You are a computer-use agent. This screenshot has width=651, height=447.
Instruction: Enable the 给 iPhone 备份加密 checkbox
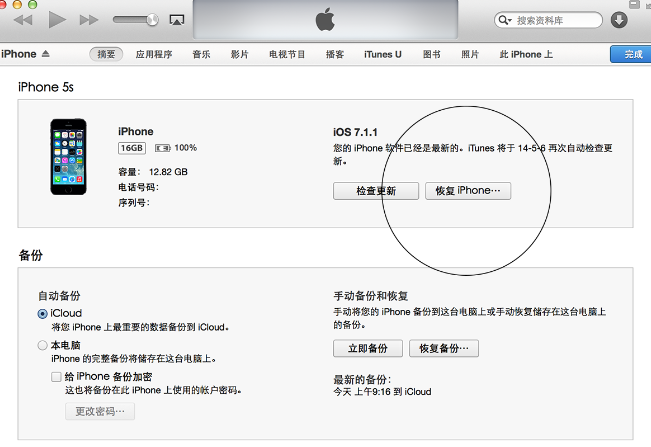tap(56, 377)
